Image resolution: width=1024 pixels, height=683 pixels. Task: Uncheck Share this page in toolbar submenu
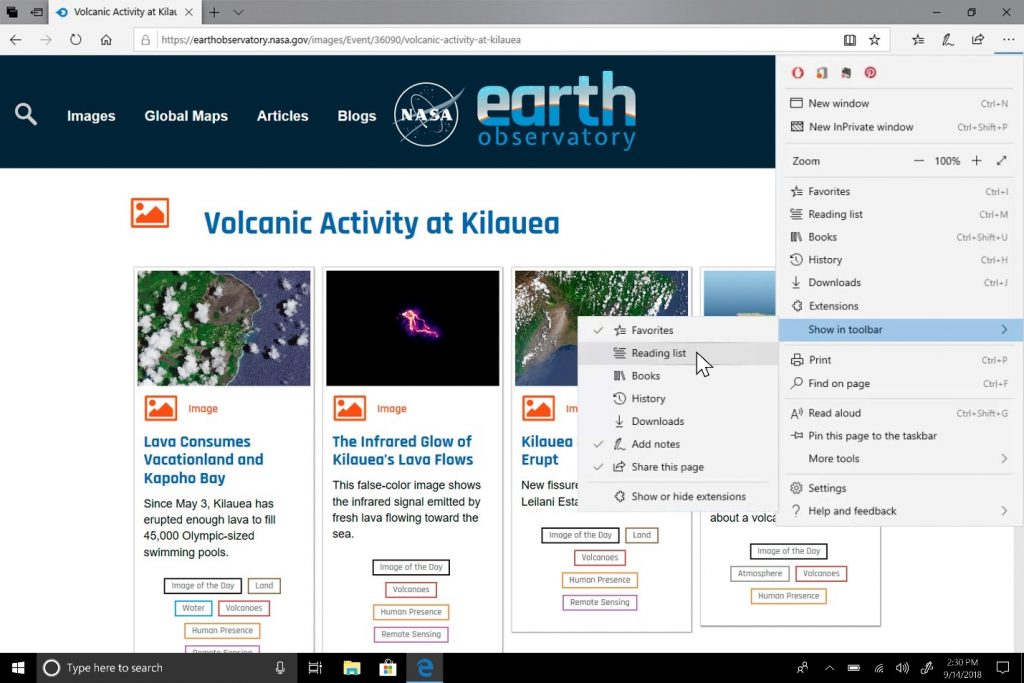tap(678, 467)
